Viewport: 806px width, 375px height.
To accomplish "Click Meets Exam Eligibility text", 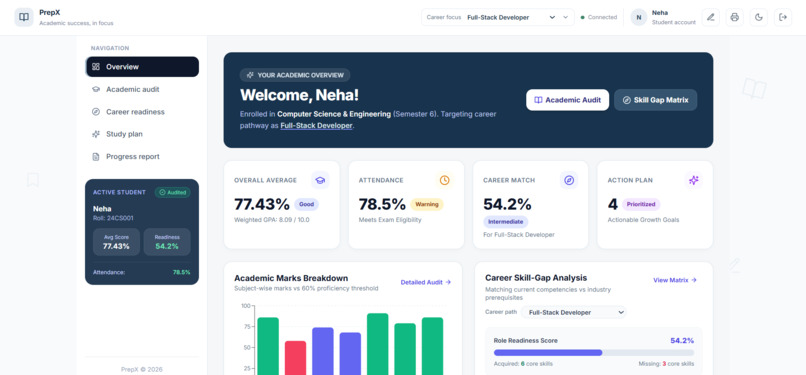I will 390,220.
